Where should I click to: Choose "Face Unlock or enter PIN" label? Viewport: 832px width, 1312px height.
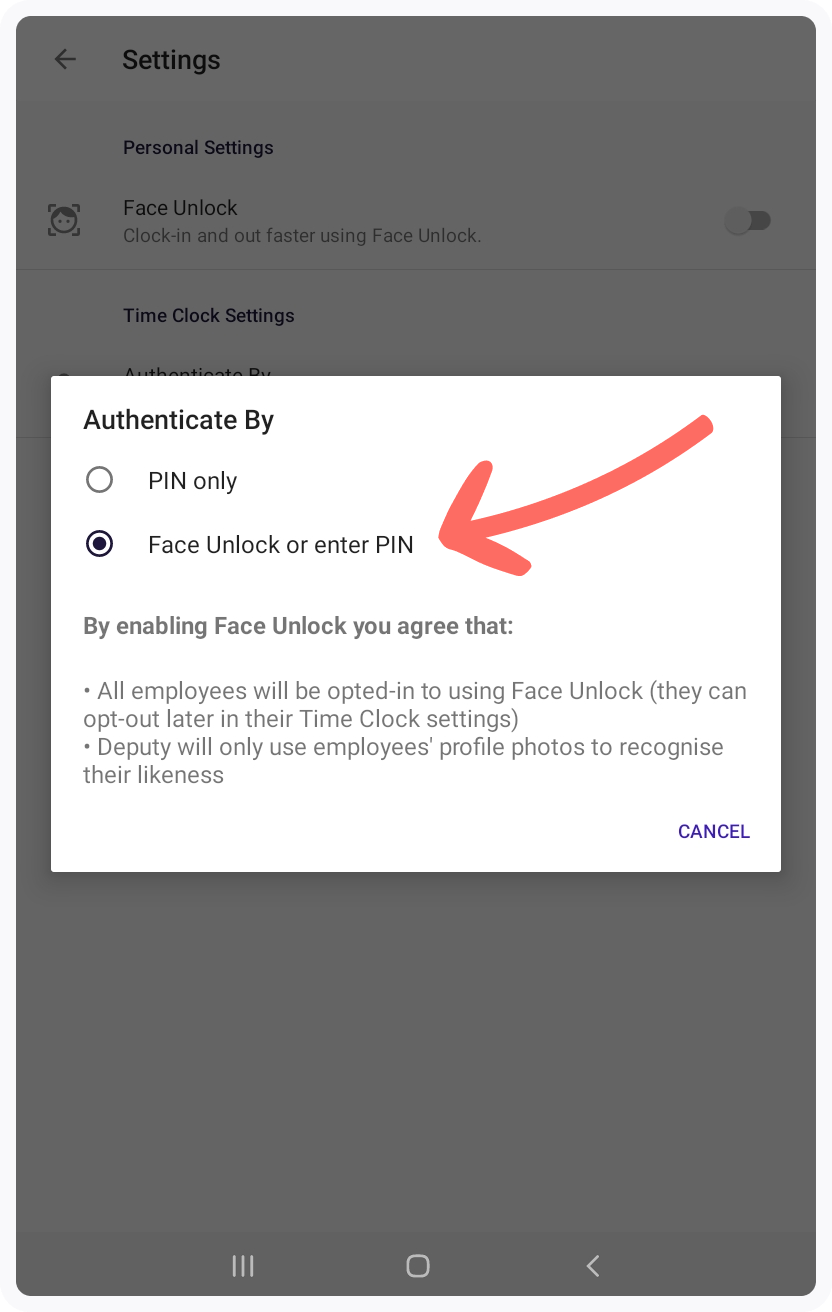coord(281,545)
